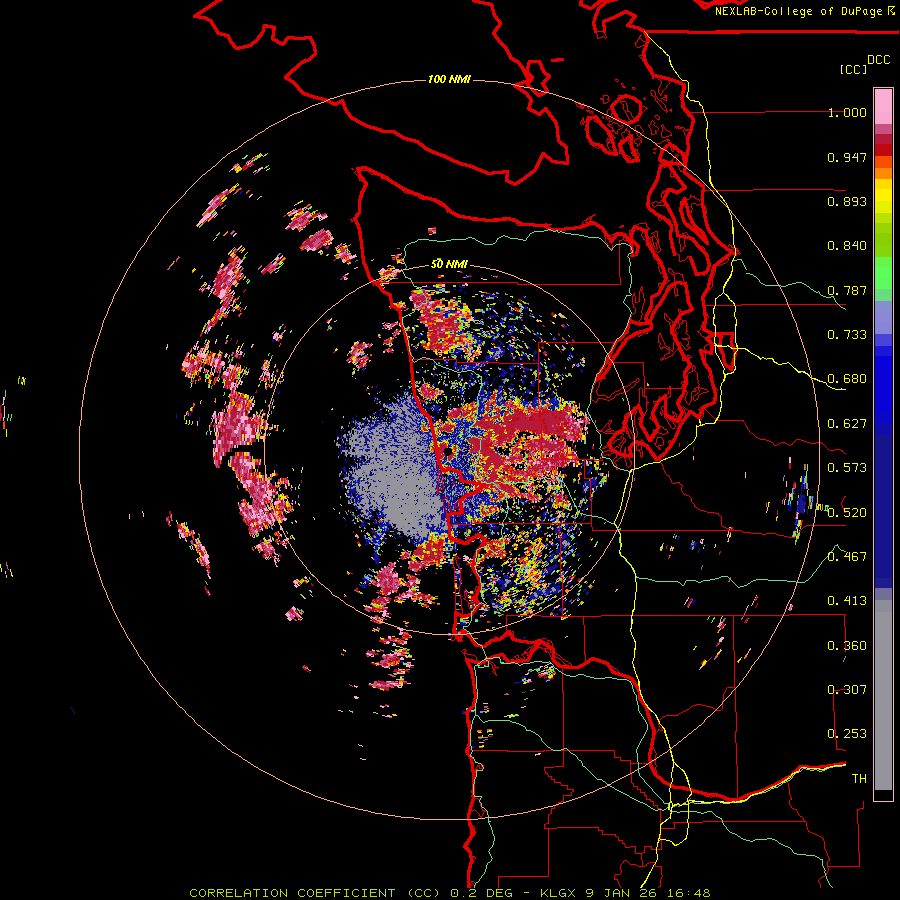This screenshot has height=900, width=900.
Task: Click the 0.520 colorbar value
Action: [847, 513]
